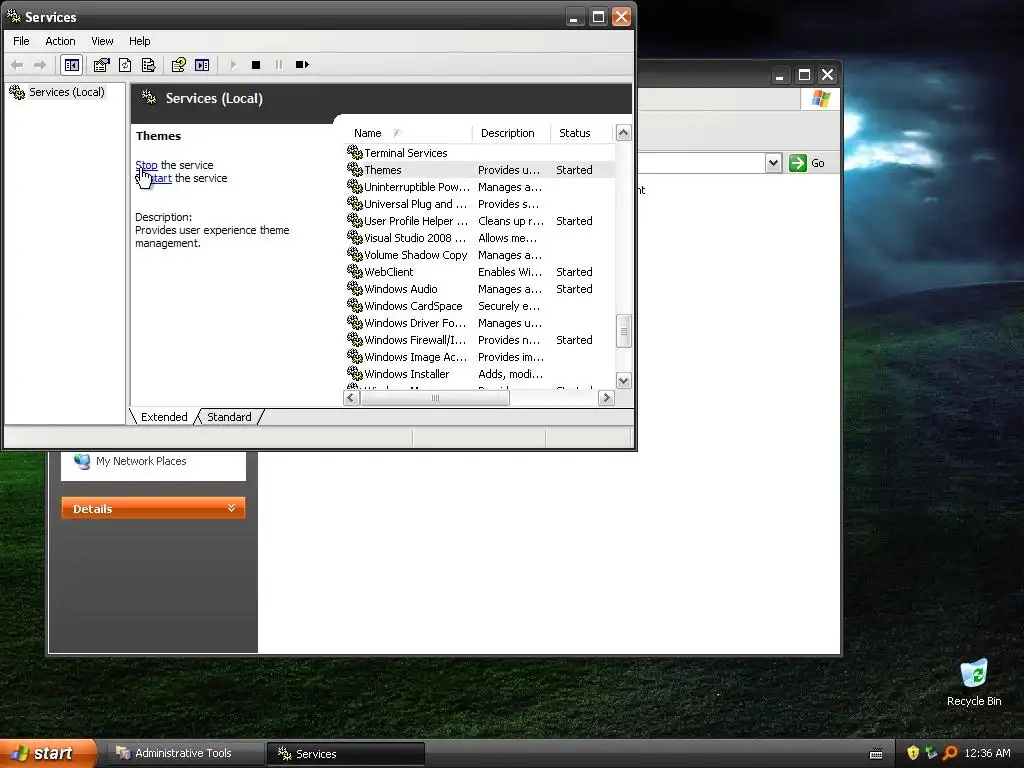Switch to the Extended tab
The image size is (1024, 768).
click(x=164, y=417)
